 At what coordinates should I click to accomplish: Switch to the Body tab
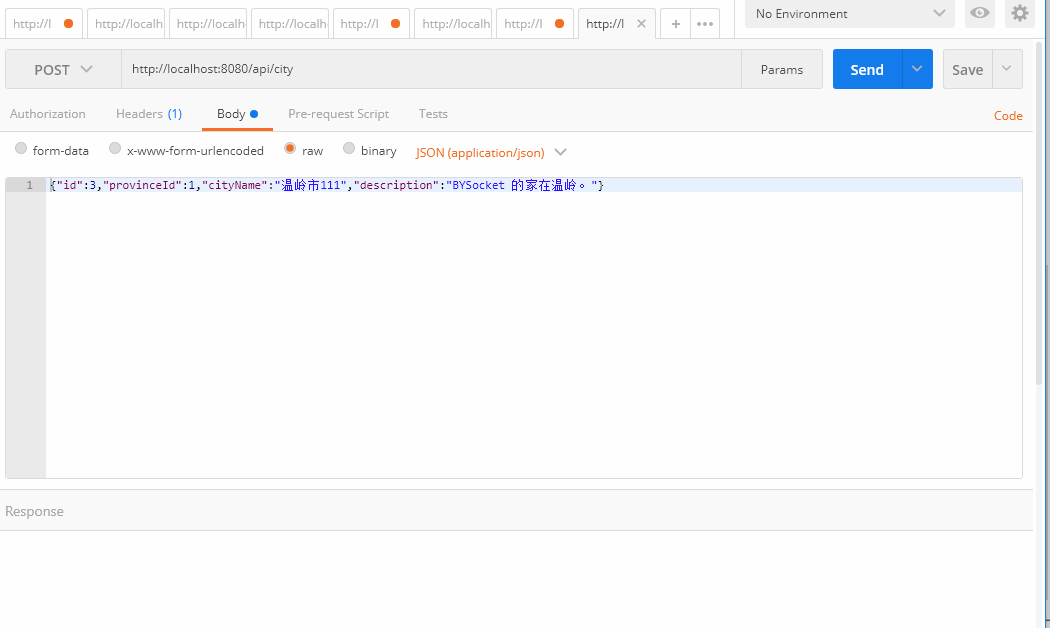(x=237, y=114)
